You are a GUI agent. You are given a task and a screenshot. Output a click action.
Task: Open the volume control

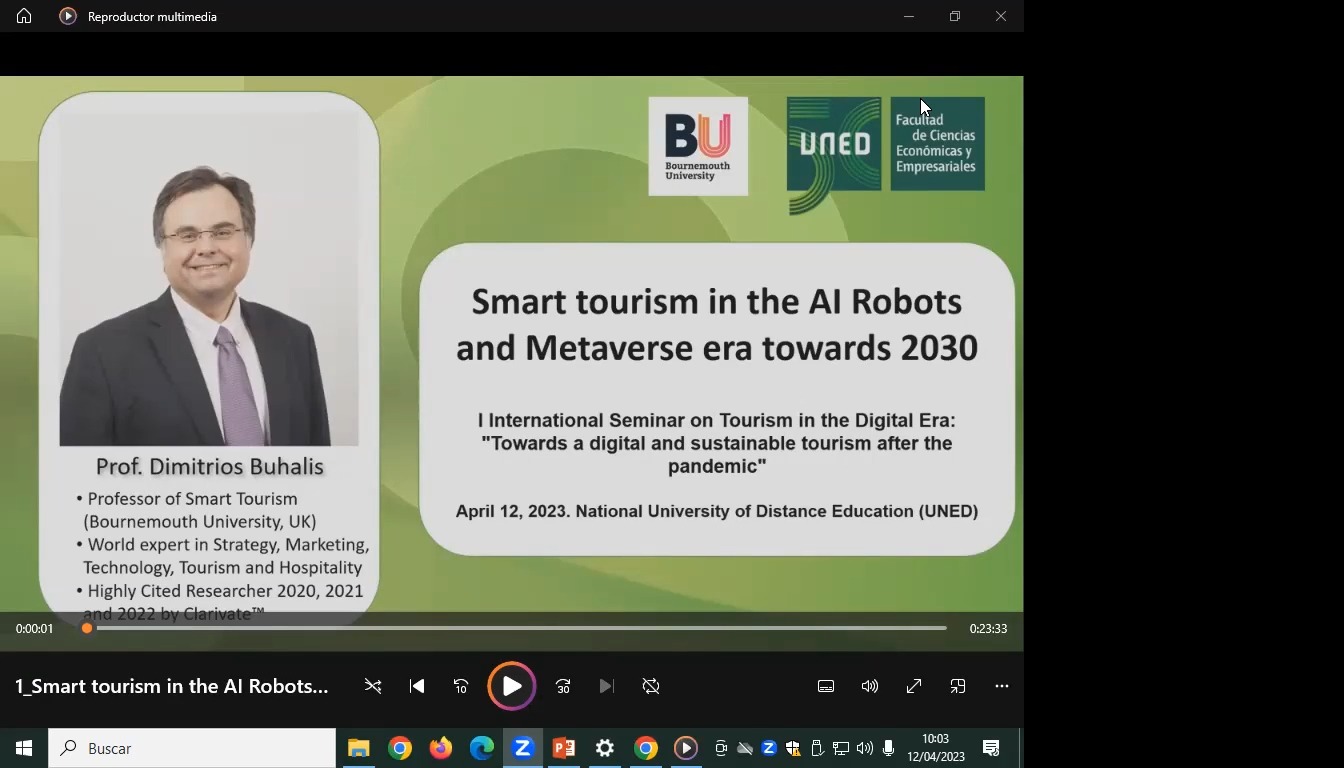pyautogui.click(x=870, y=686)
